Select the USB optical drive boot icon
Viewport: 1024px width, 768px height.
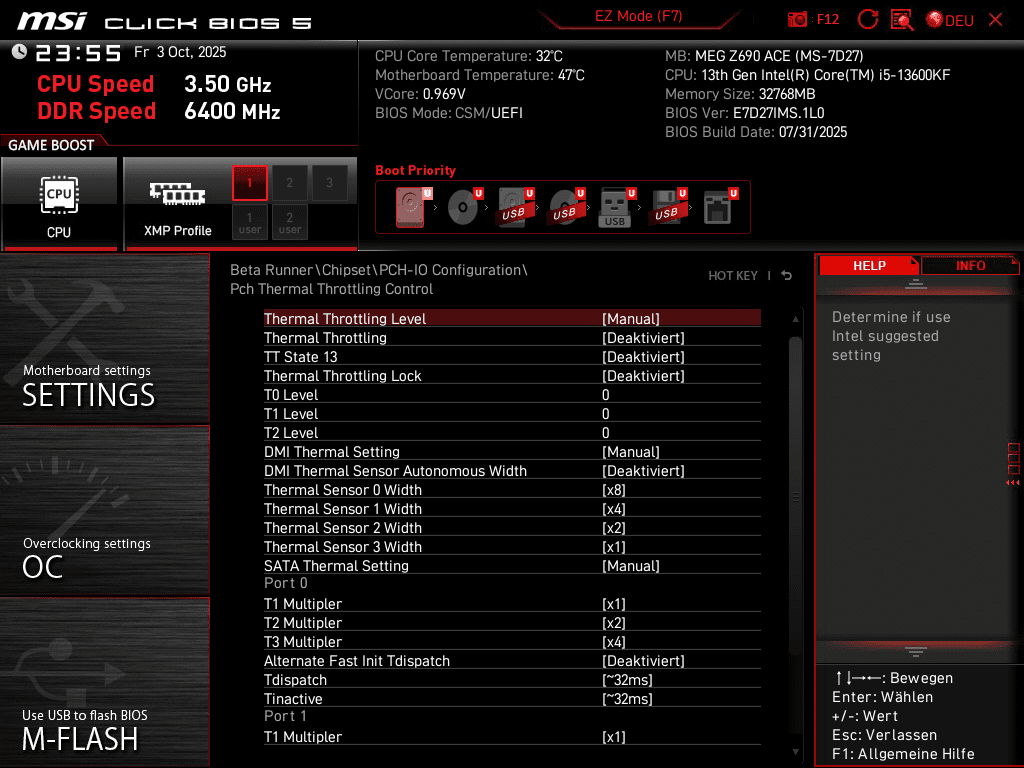[x=566, y=207]
